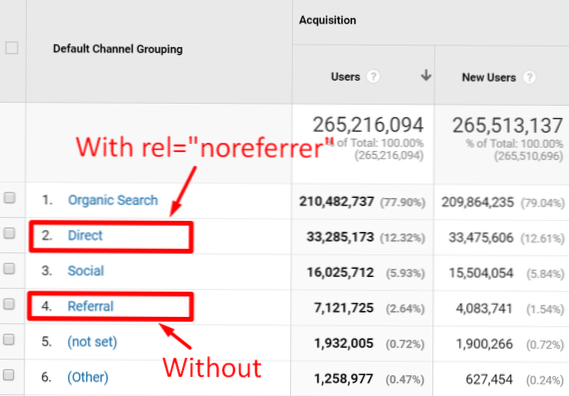Select (Other) users value 1,258,977
The width and height of the screenshot is (569, 396).
coord(343,379)
